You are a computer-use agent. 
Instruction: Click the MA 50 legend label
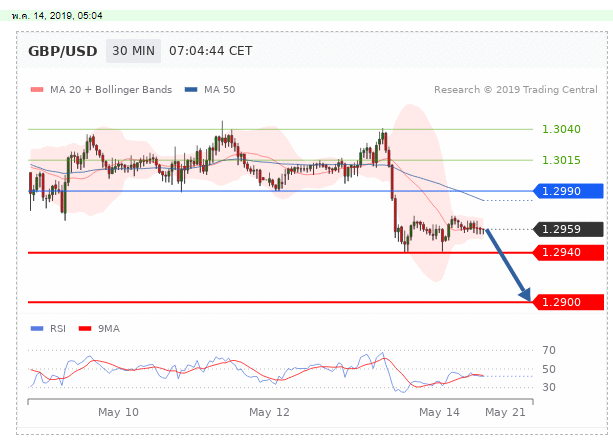[220, 90]
